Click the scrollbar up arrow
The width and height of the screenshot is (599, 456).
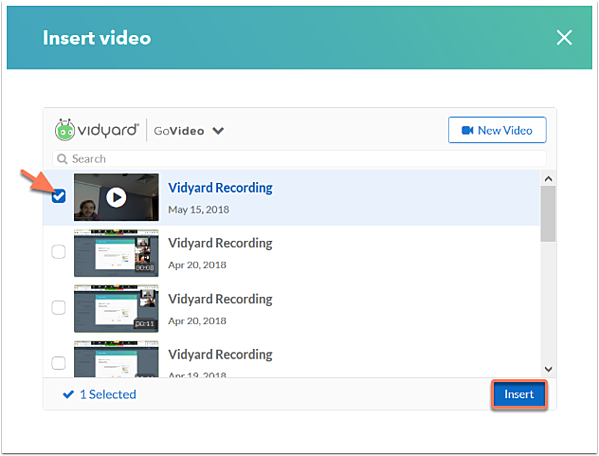[x=548, y=179]
